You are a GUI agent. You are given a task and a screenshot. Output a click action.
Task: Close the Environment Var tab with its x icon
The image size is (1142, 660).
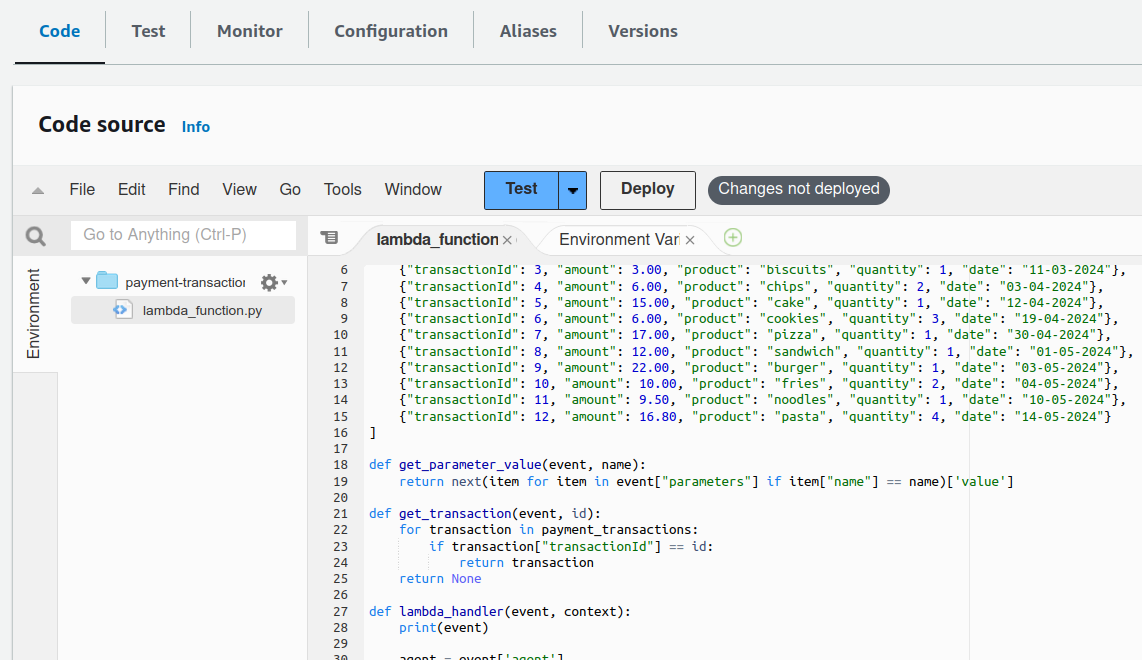[x=689, y=240]
